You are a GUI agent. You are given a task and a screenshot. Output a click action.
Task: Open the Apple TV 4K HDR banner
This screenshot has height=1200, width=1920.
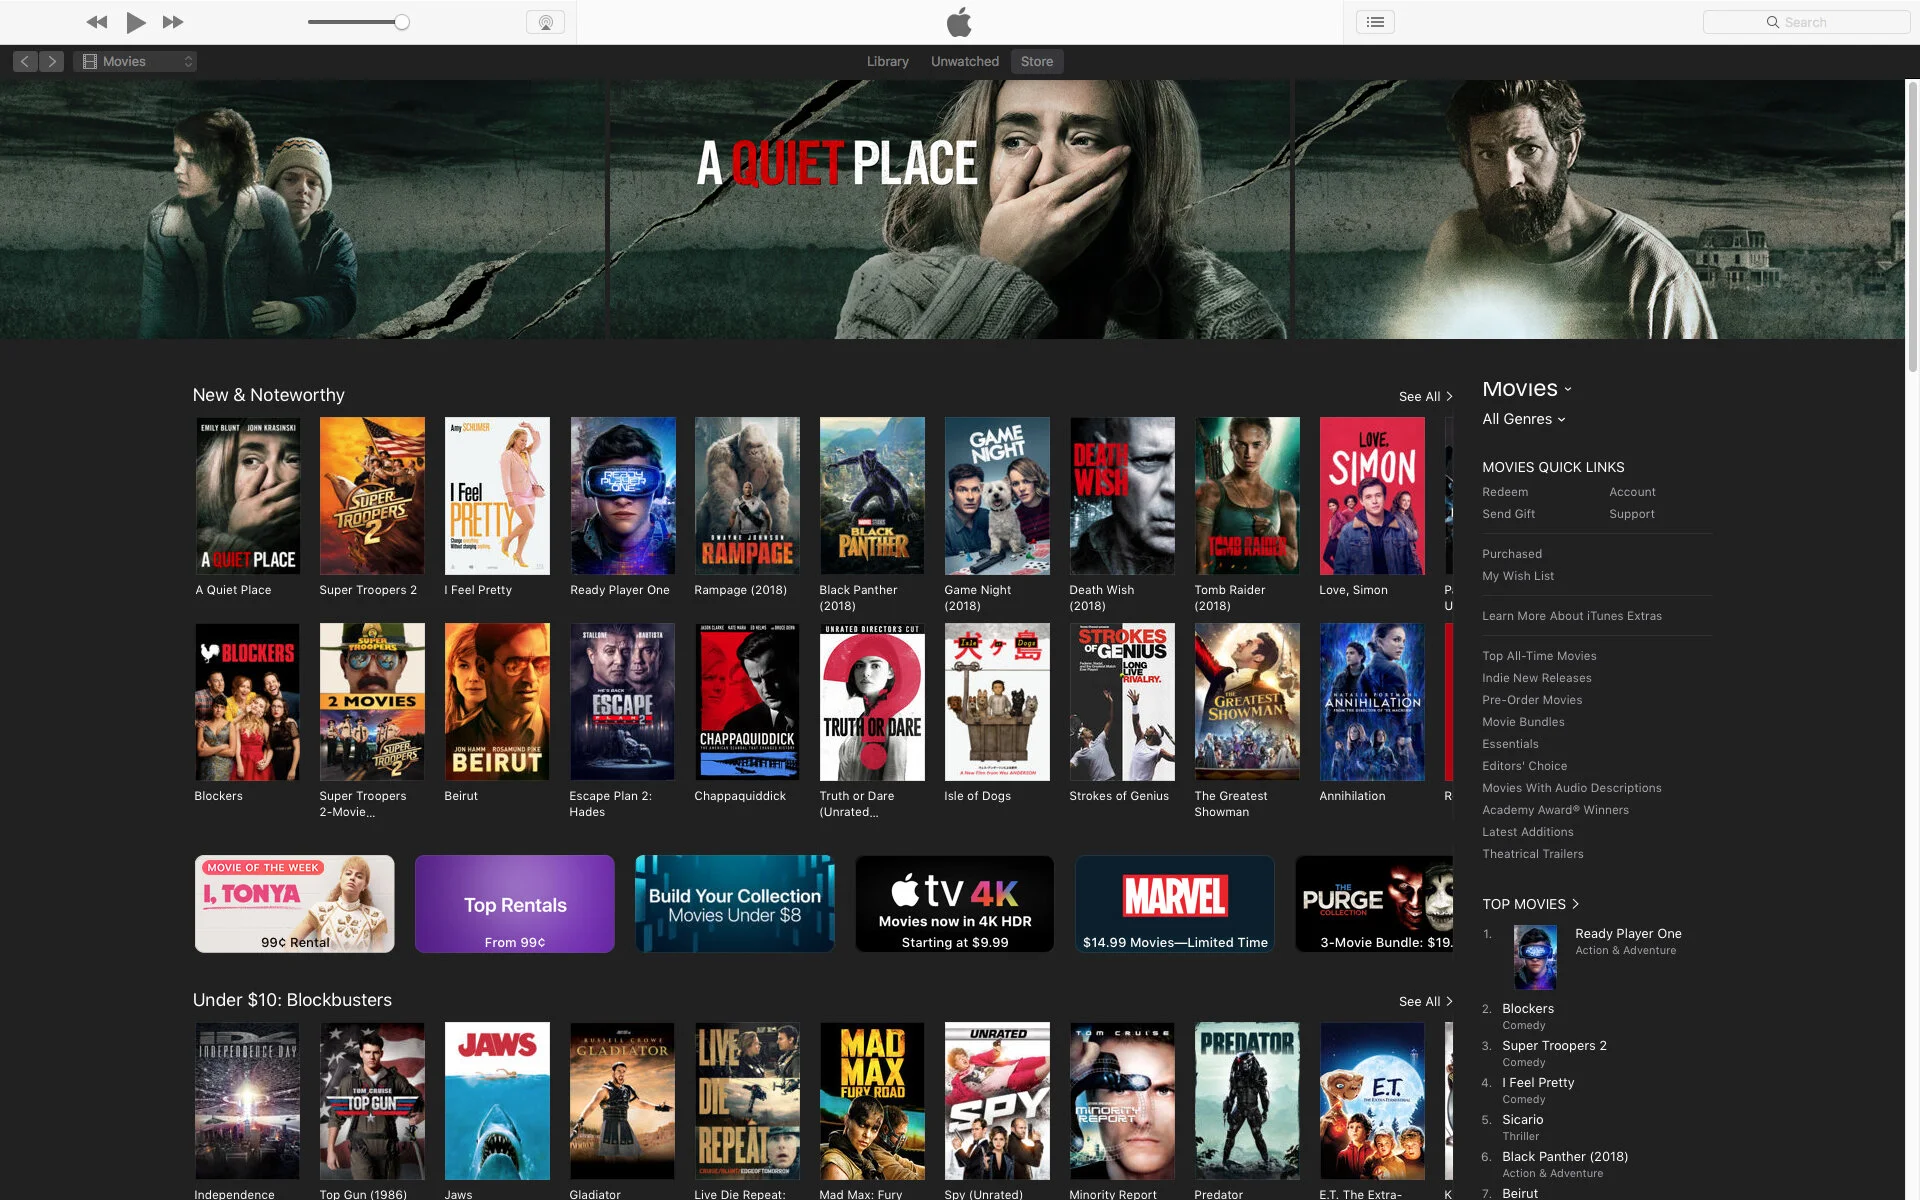tap(954, 904)
